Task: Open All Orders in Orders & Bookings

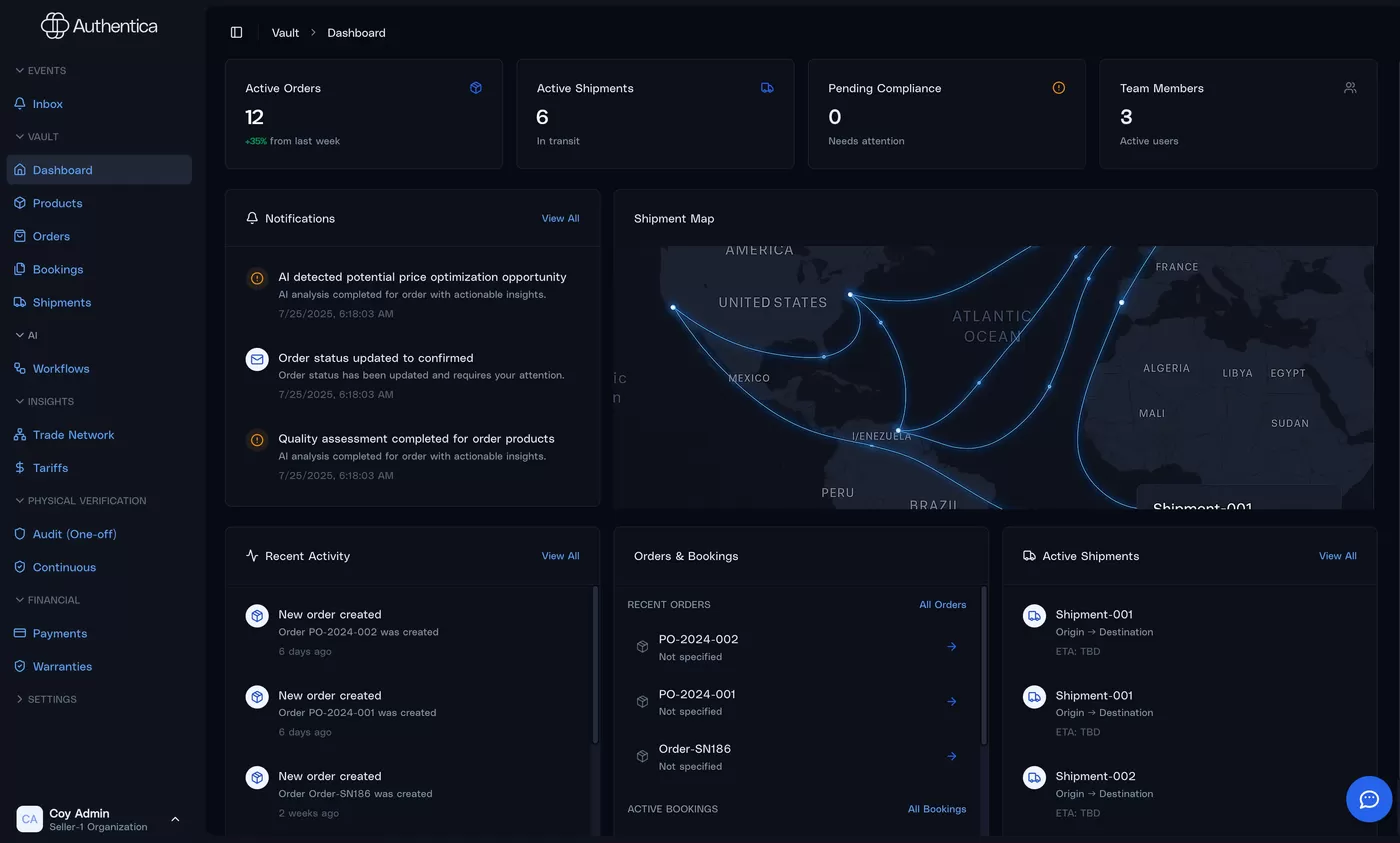Action: point(942,604)
